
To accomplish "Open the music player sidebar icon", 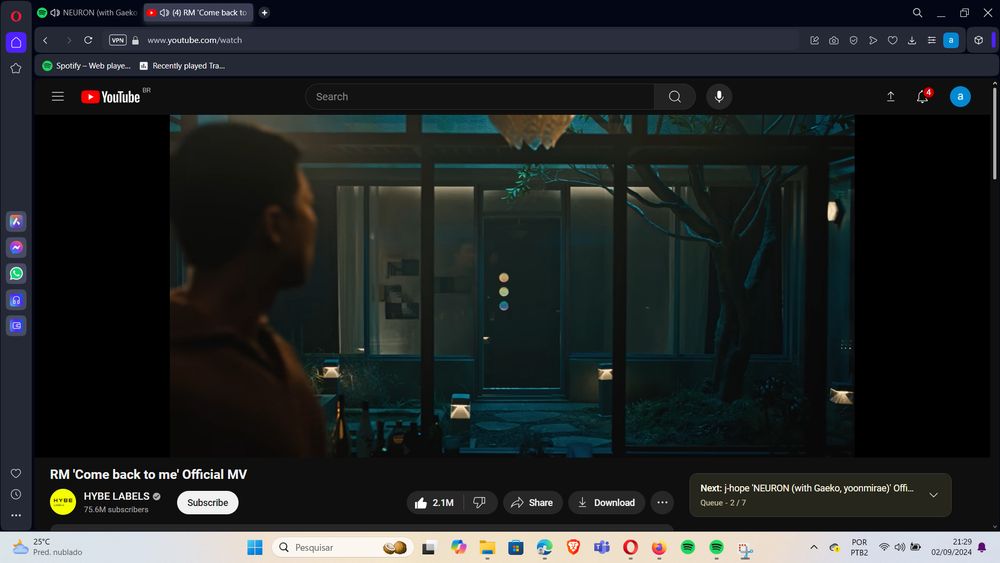I will coord(16,300).
